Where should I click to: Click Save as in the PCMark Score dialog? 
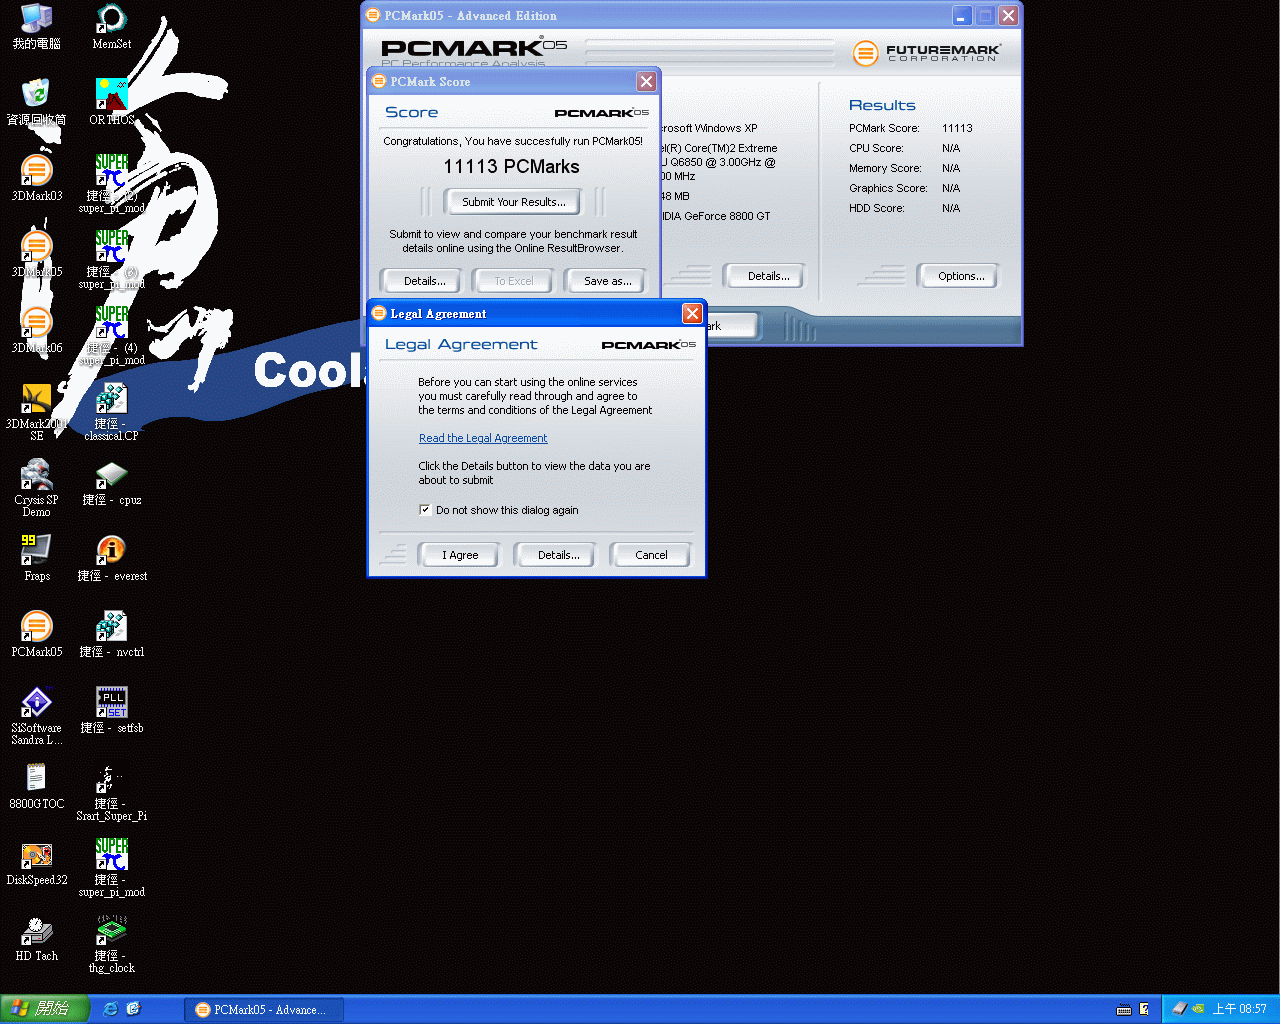pyautogui.click(x=607, y=281)
